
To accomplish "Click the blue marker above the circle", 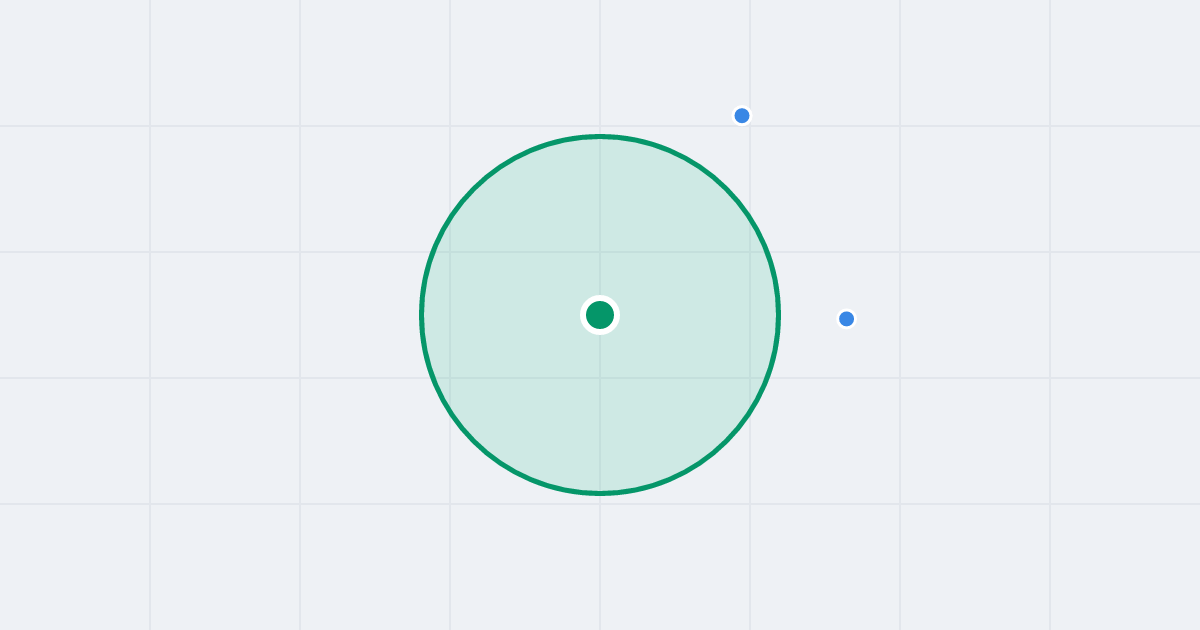I will coord(742,116).
